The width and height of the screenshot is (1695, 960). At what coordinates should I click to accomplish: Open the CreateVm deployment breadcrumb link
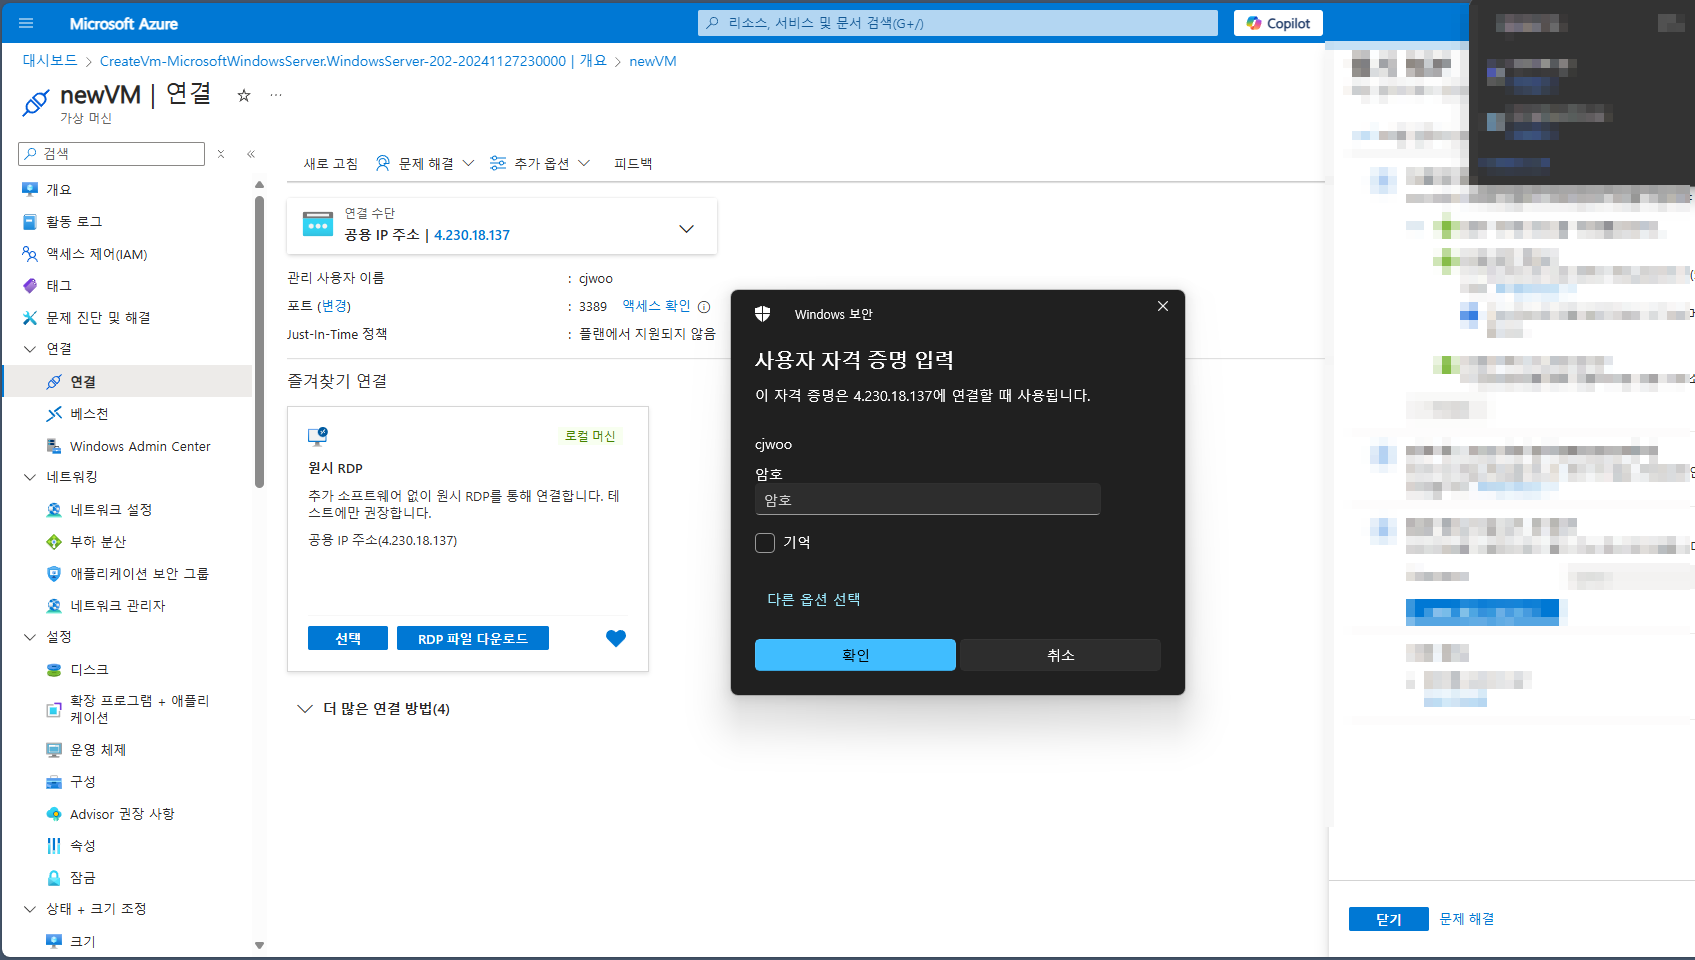point(353,61)
